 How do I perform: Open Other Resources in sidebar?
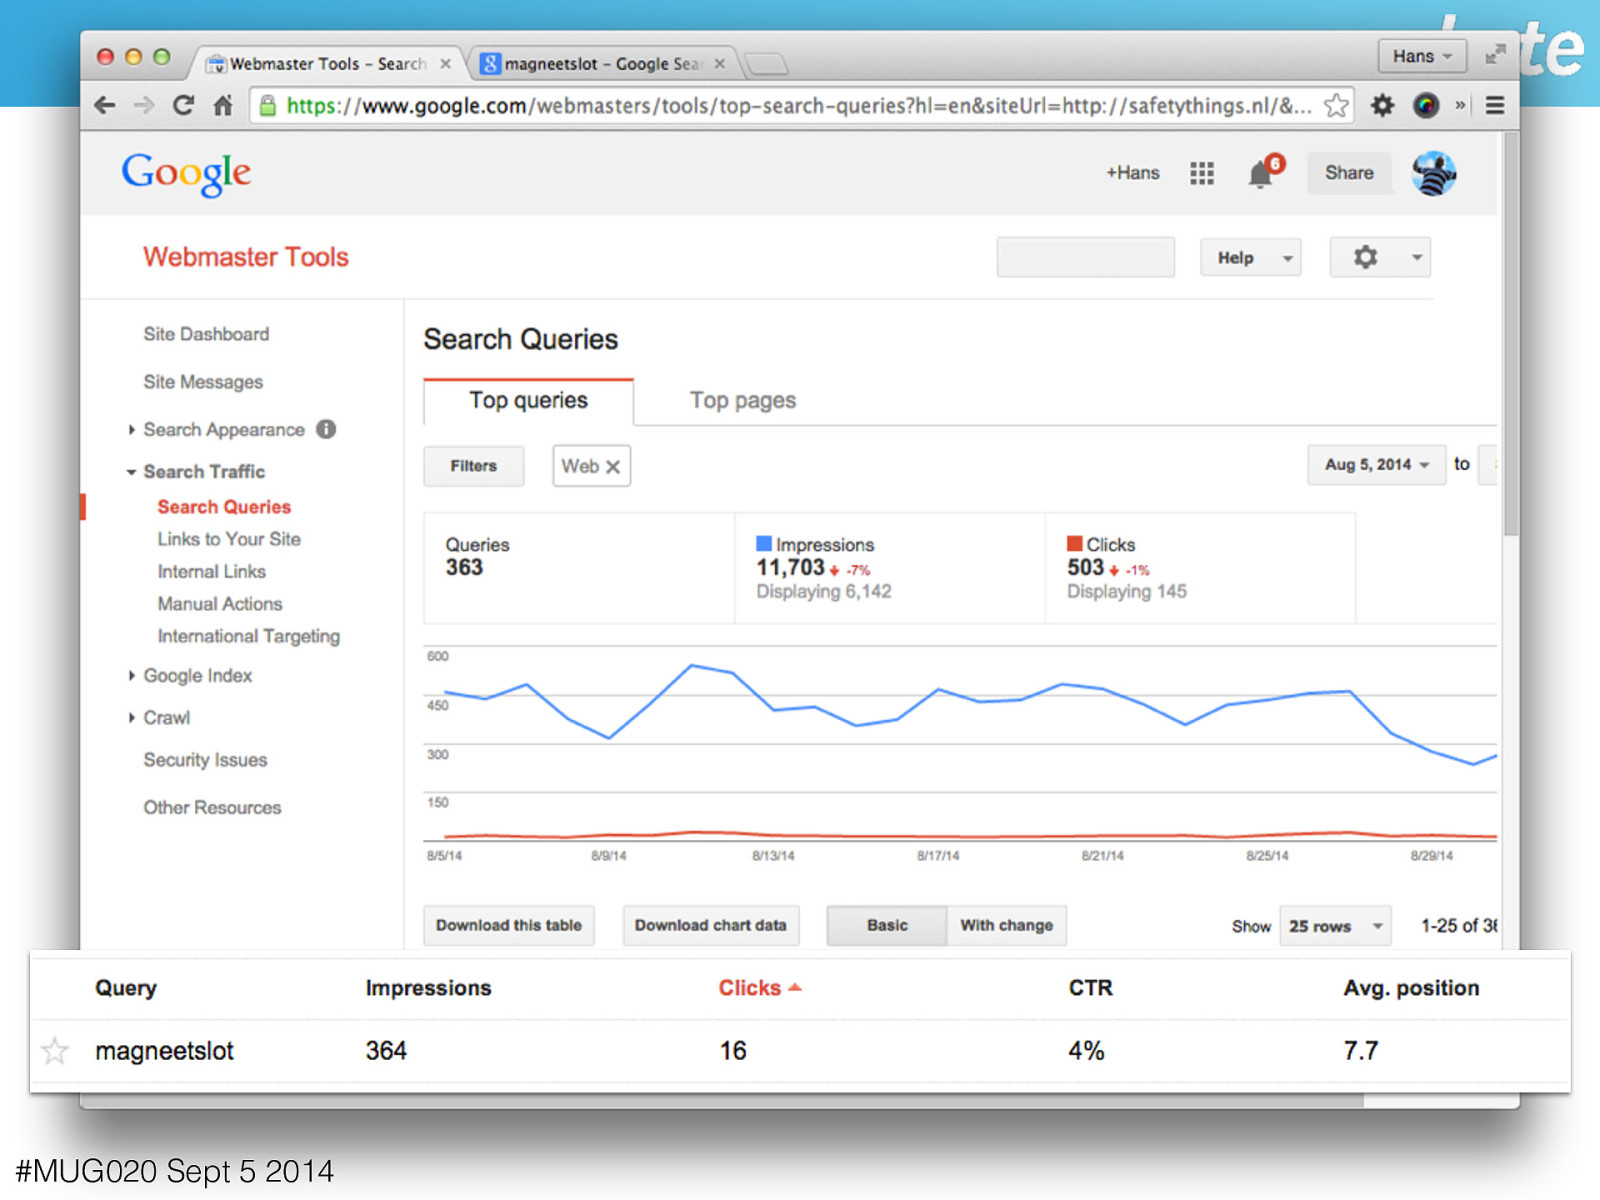212,807
